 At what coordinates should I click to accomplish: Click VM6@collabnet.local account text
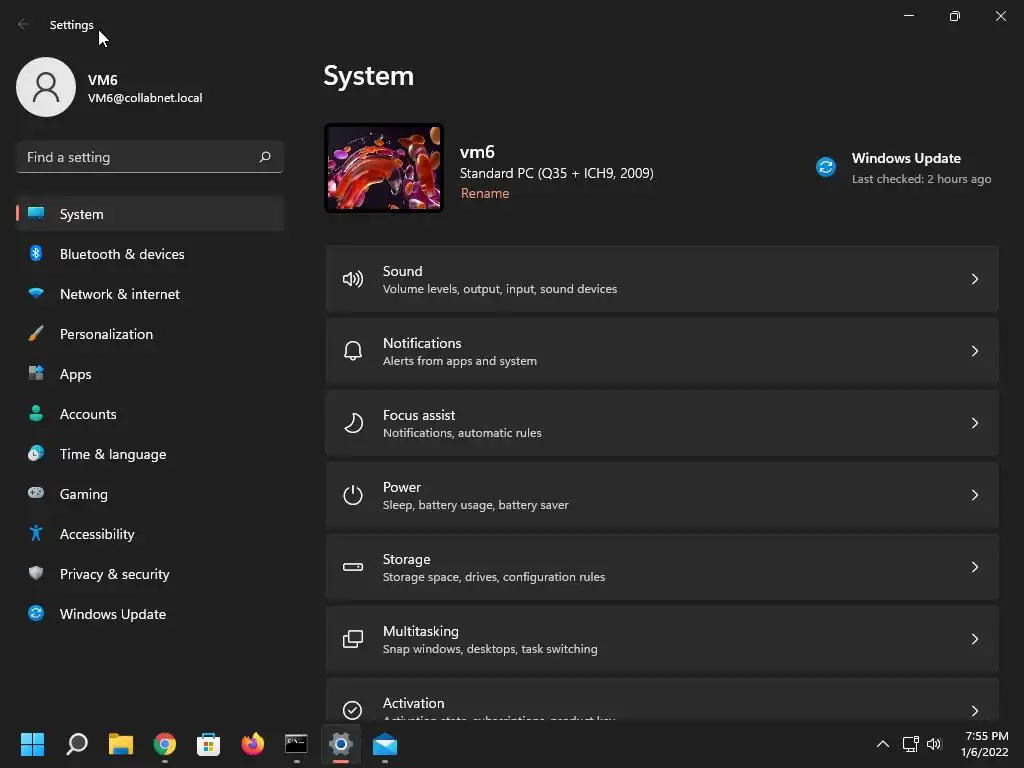click(x=145, y=98)
